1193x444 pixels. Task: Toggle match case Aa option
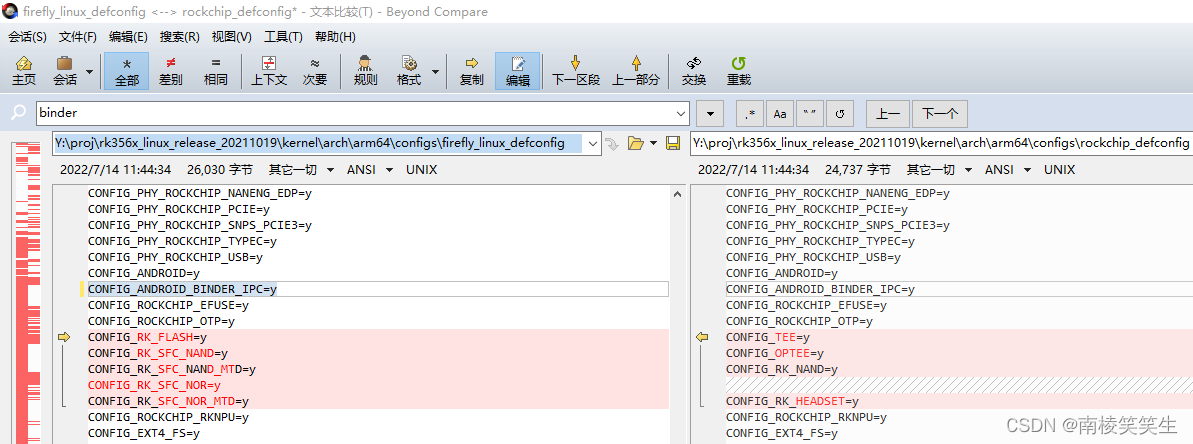click(x=780, y=113)
